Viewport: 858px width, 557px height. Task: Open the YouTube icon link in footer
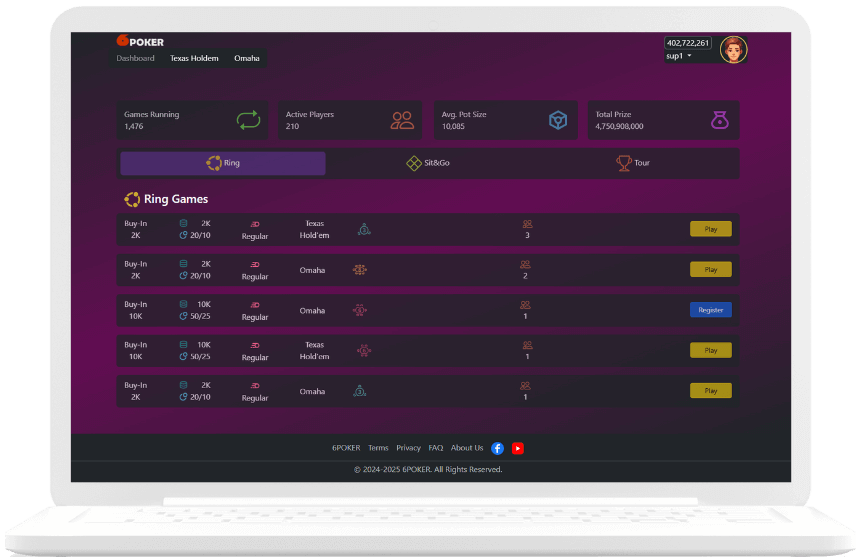coord(518,448)
